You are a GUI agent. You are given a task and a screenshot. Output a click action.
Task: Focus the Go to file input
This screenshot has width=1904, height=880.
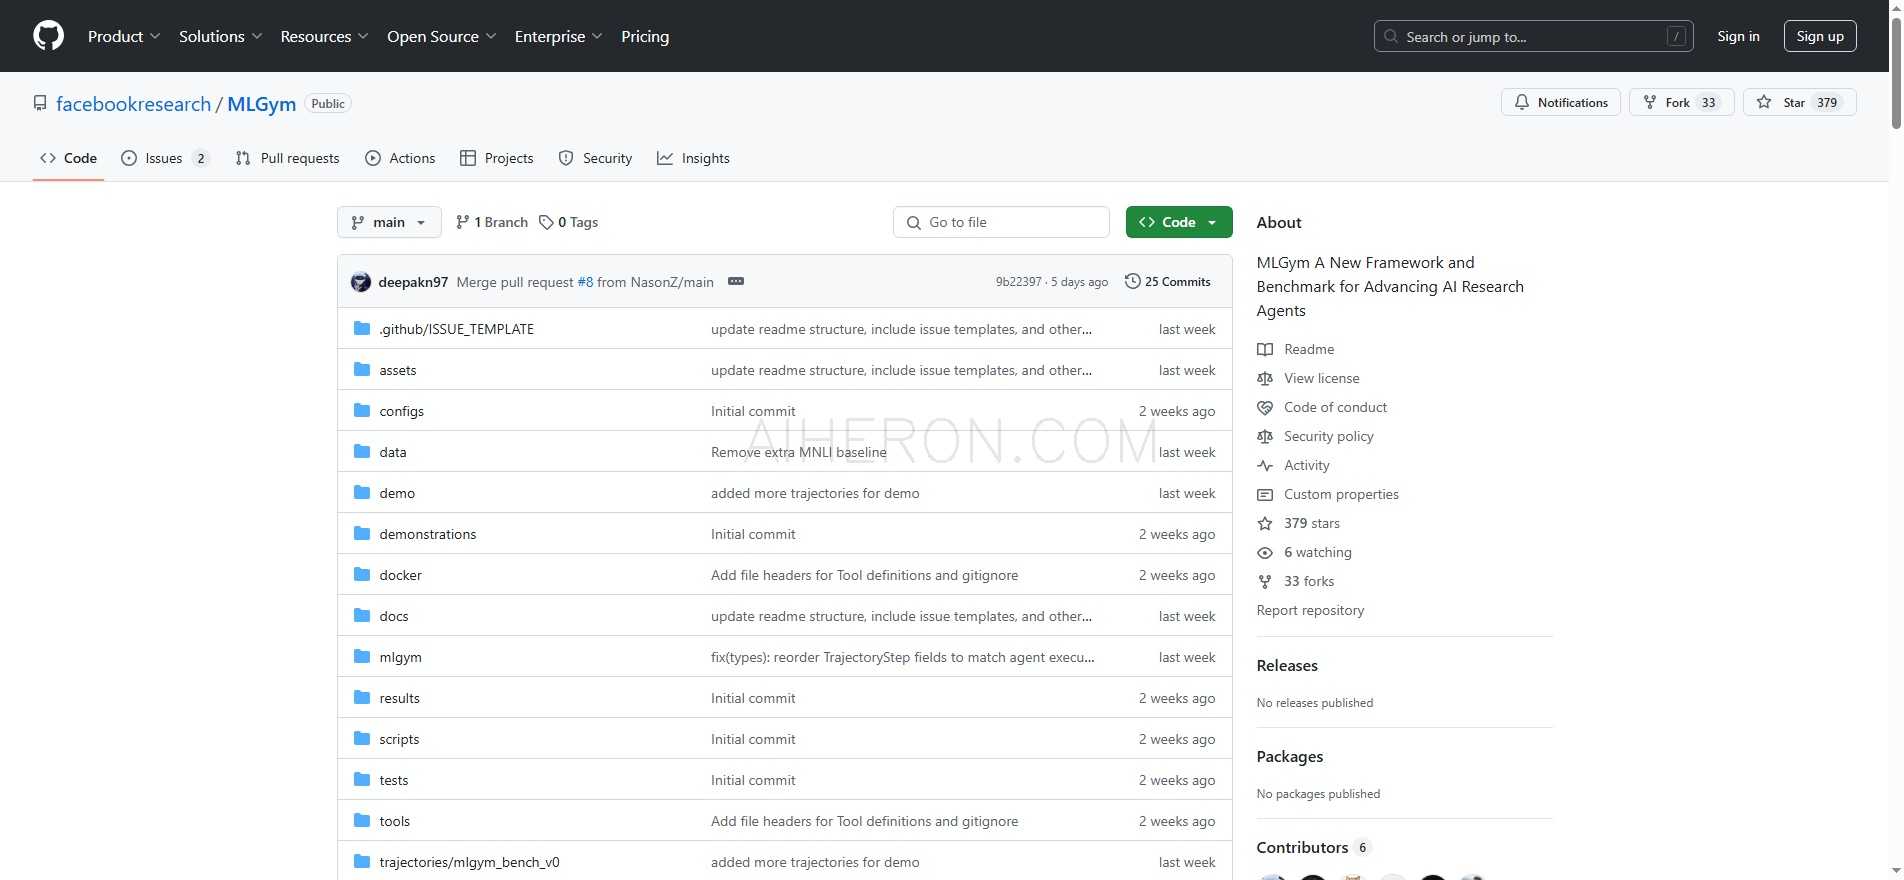[1001, 222]
